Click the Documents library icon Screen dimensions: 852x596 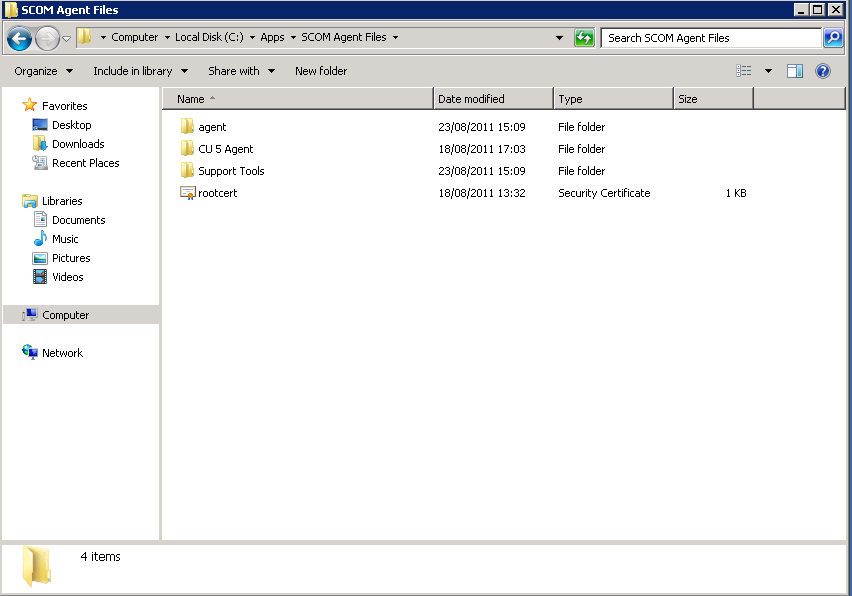point(40,219)
